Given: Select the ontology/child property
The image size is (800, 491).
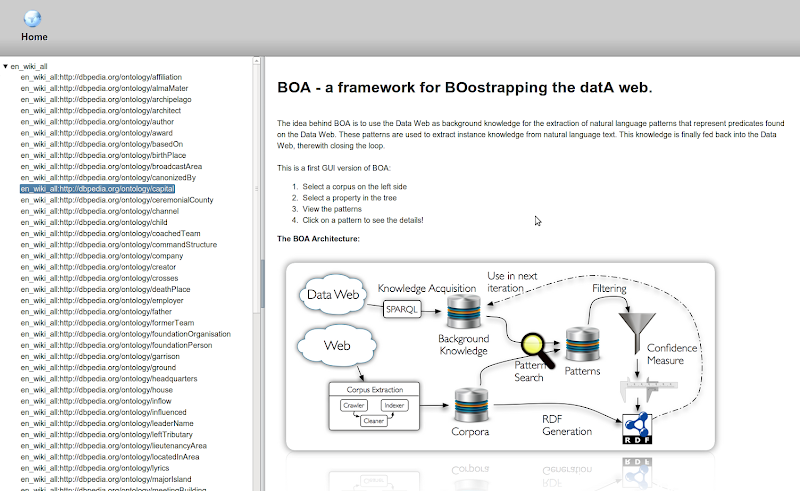Looking at the screenshot, I should (x=94, y=223).
